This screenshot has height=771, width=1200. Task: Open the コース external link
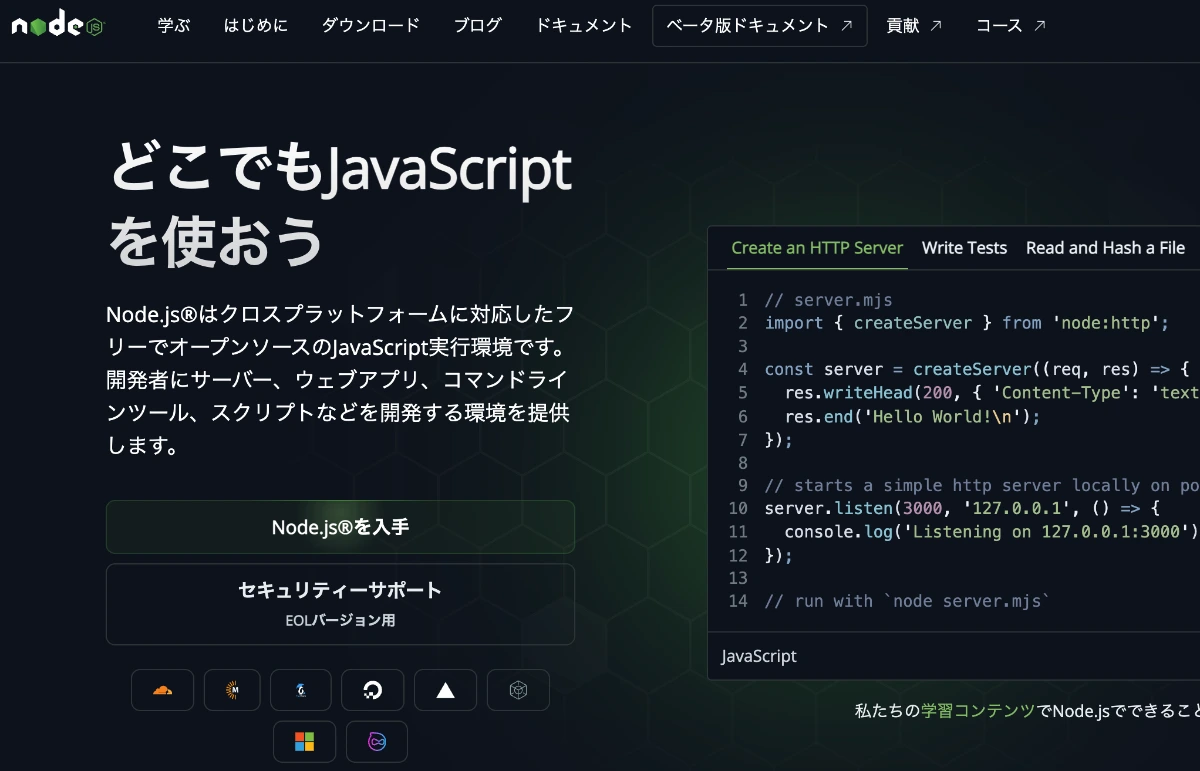tap(1011, 26)
